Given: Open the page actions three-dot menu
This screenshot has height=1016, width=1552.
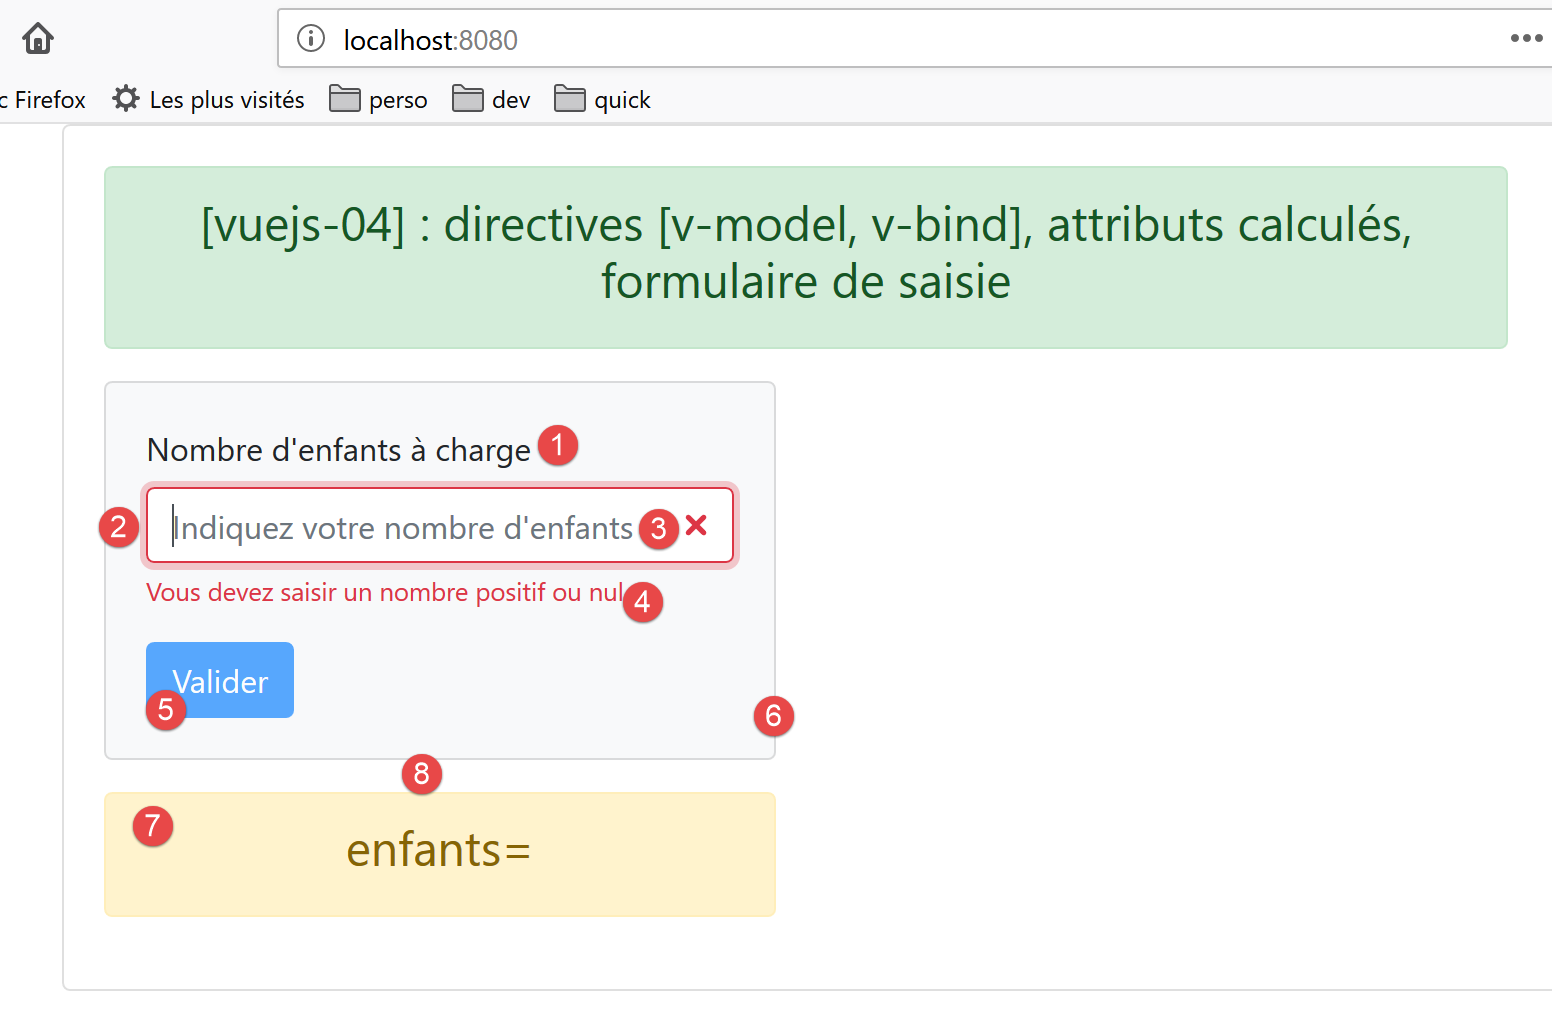Looking at the screenshot, I should (x=1526, y=39).
